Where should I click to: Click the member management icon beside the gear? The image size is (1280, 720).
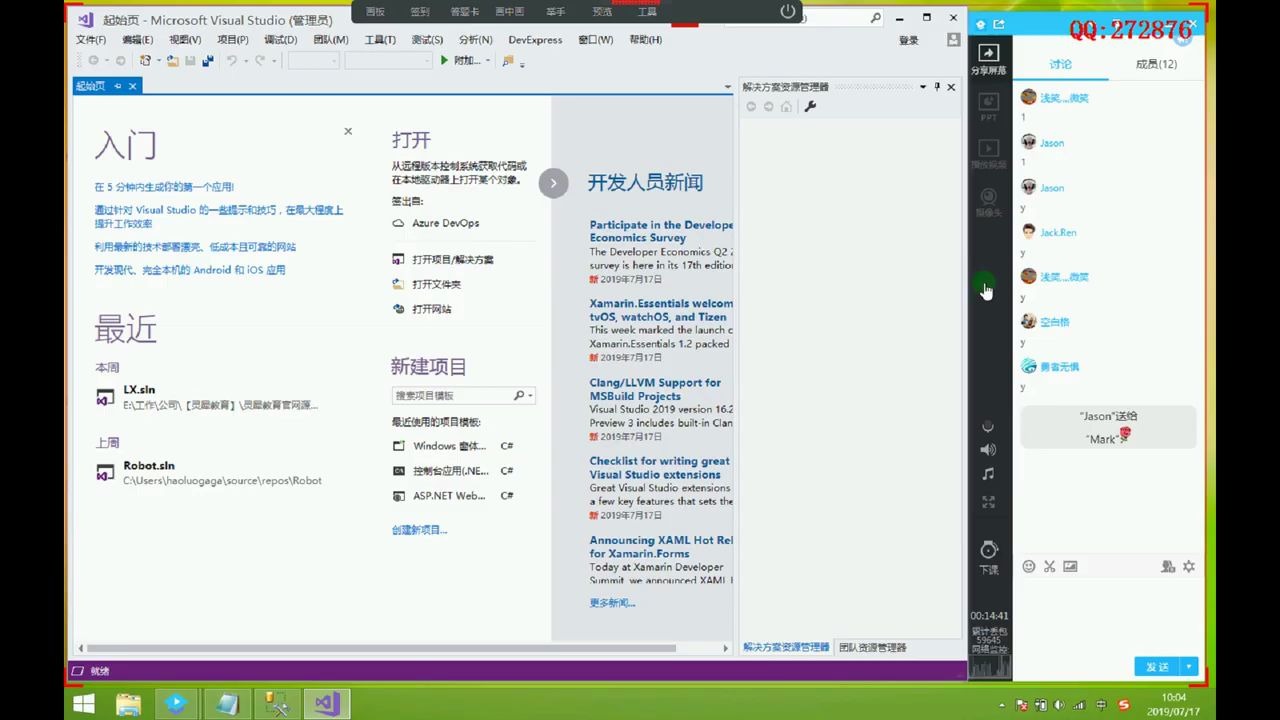tap(1167, 566)
